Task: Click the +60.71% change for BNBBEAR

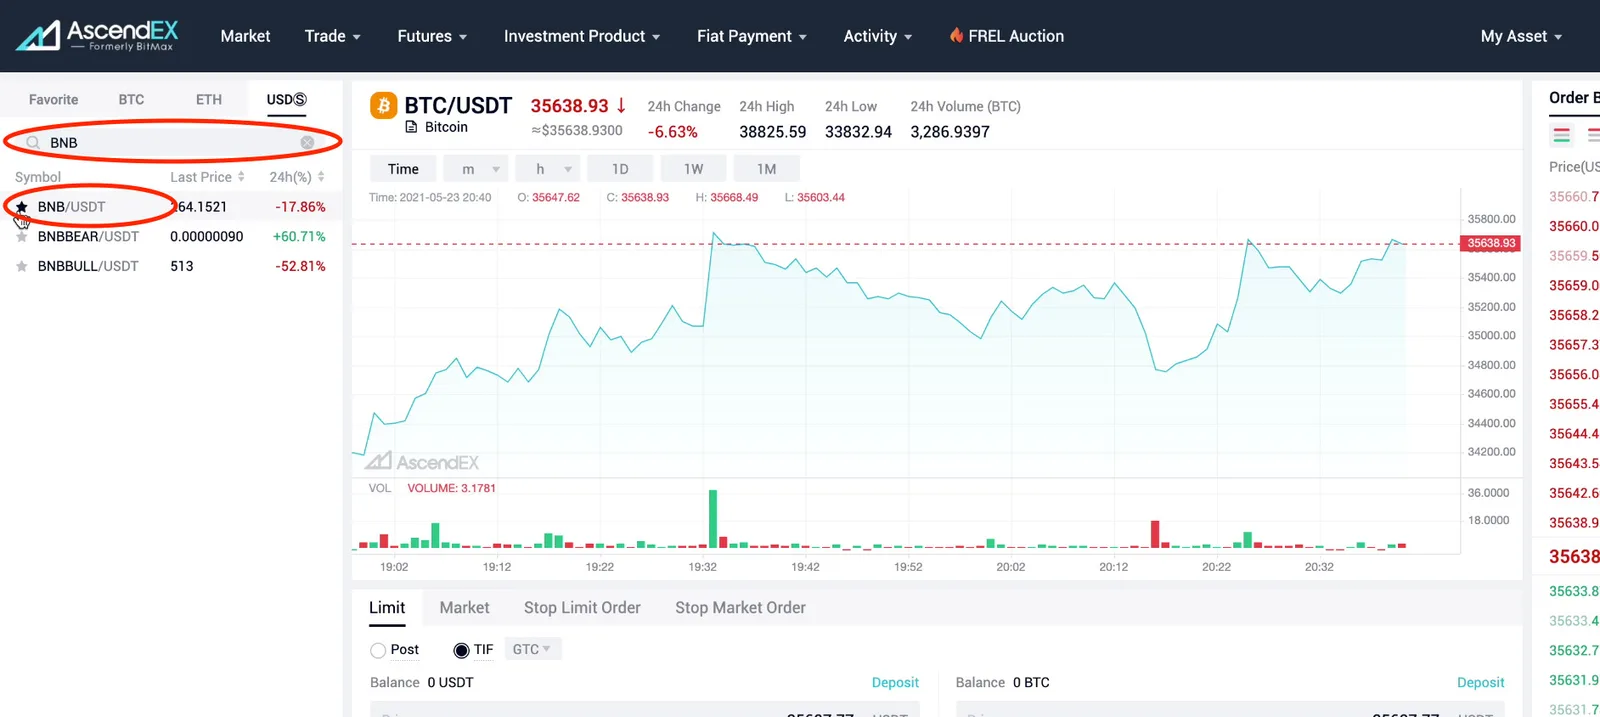Action: coord(299,237)
